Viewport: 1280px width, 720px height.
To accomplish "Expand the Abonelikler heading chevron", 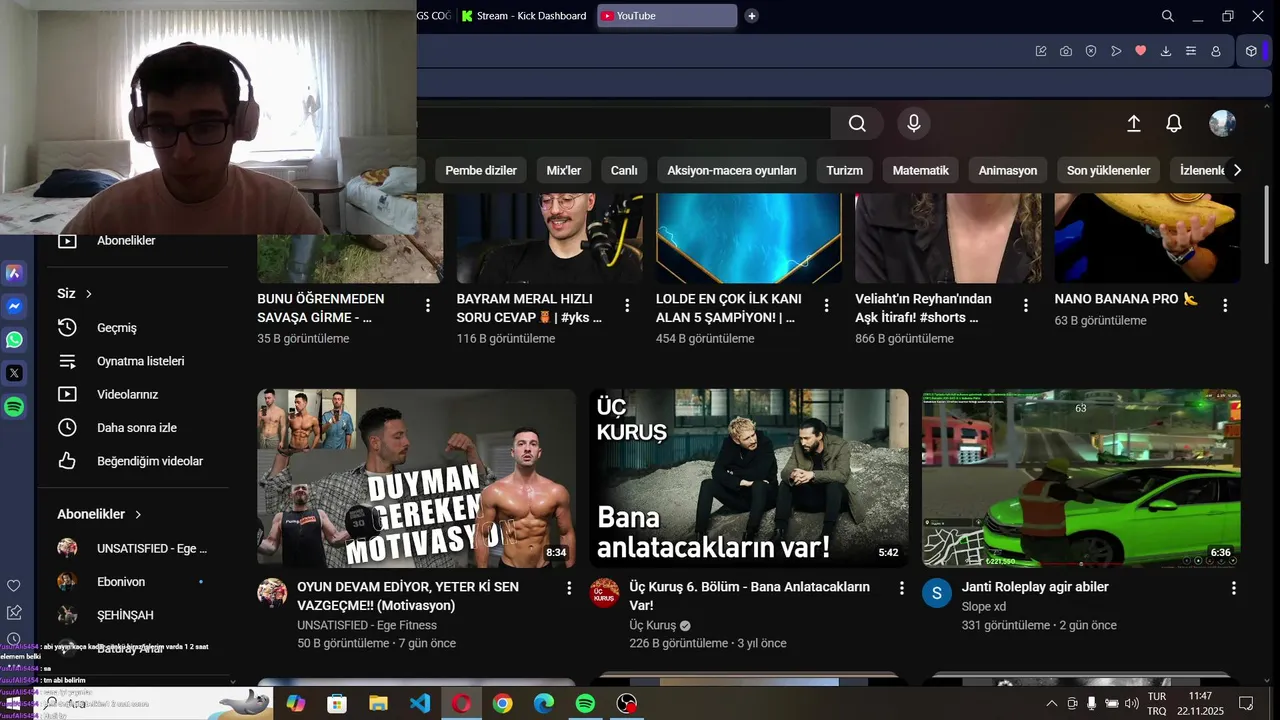I will point(138,514).
